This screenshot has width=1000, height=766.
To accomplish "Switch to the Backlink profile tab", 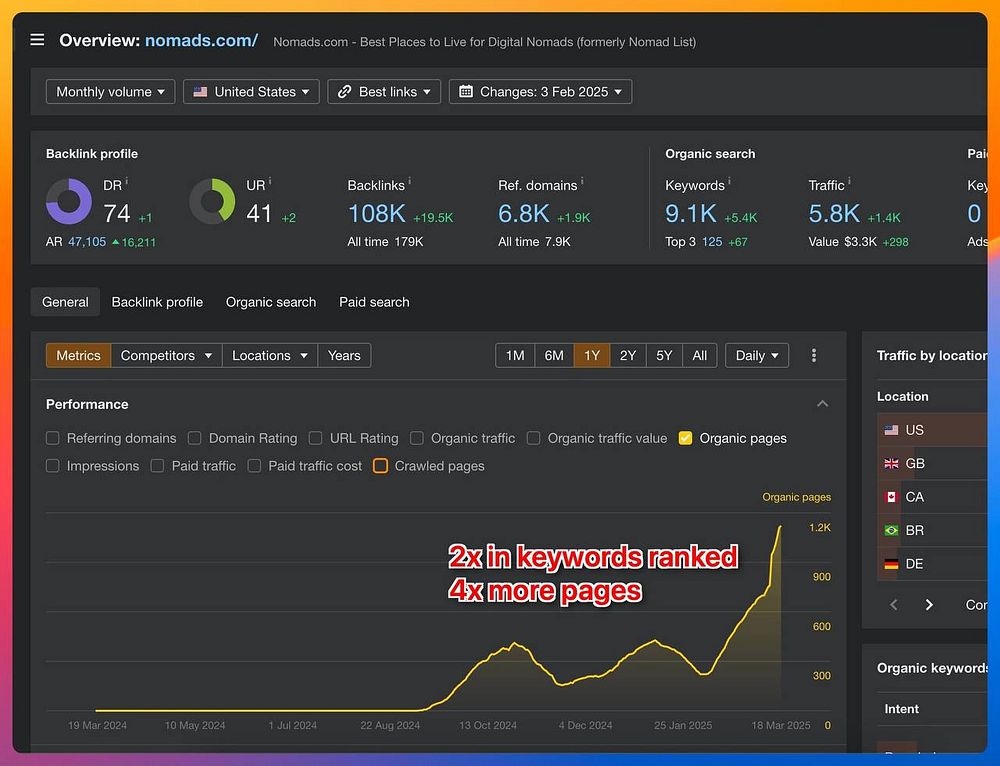I will (157, 302).
